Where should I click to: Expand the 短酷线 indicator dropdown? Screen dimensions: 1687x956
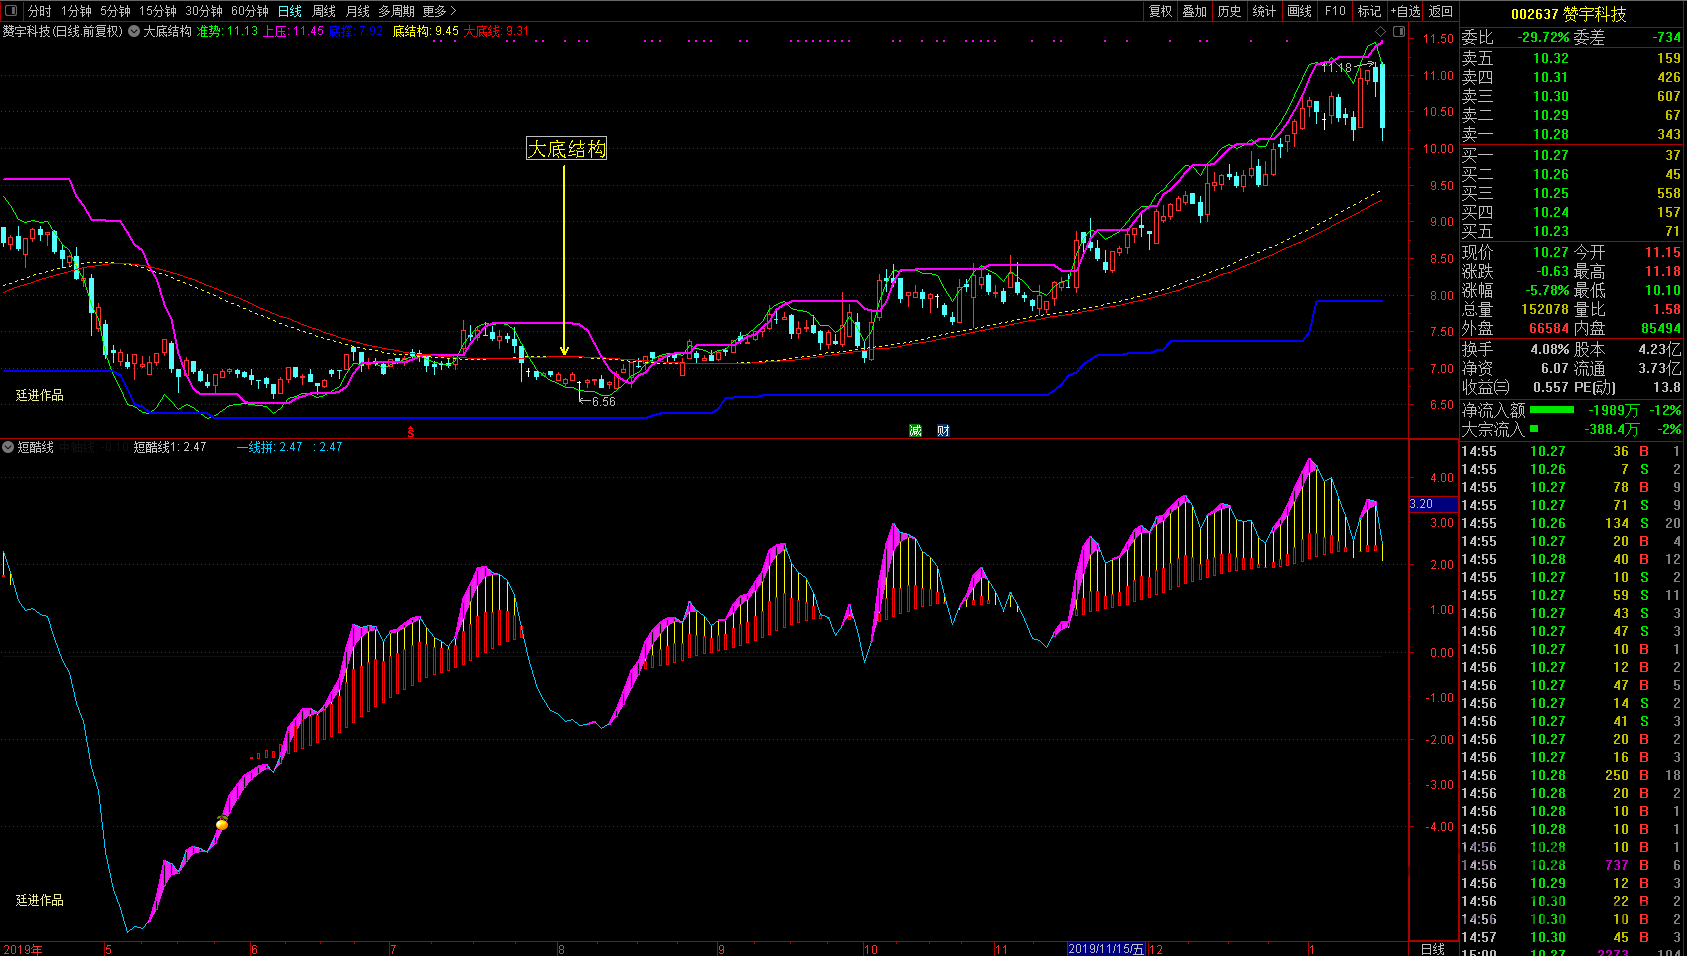click(8, 447)
